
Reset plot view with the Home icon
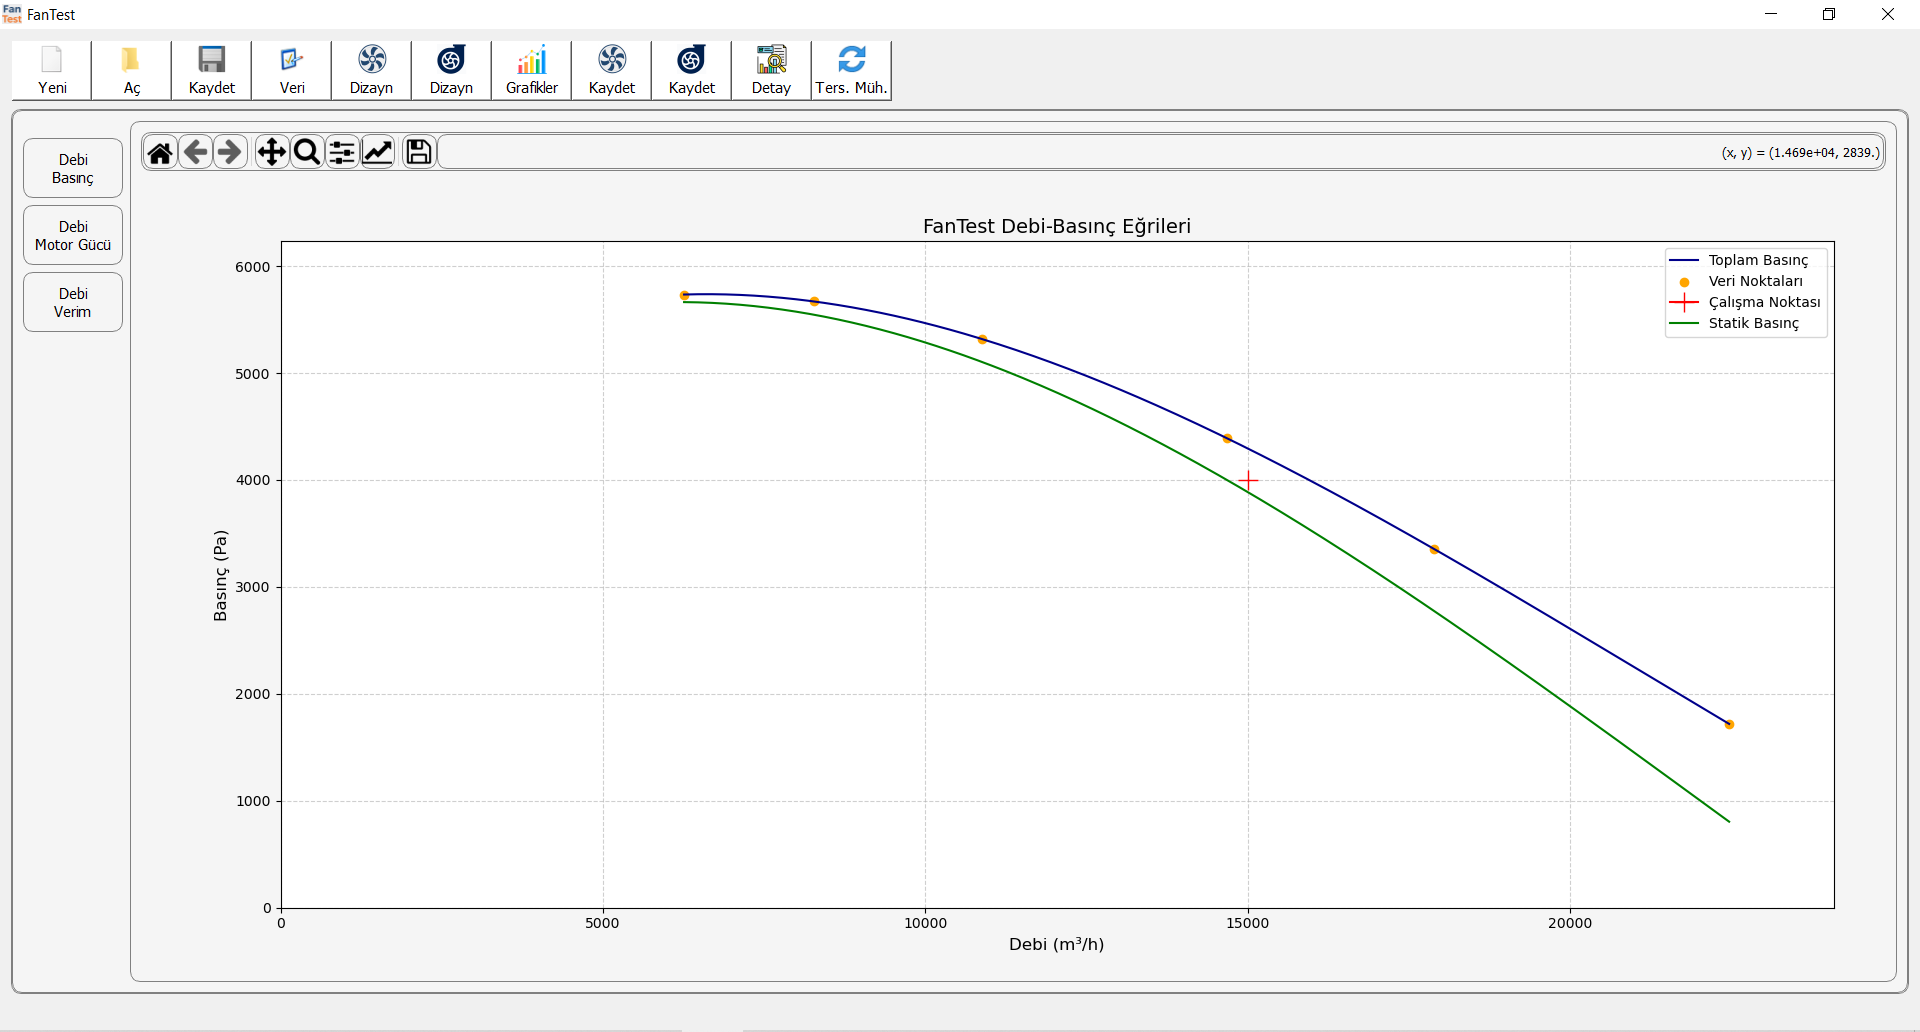pos(160,152)
